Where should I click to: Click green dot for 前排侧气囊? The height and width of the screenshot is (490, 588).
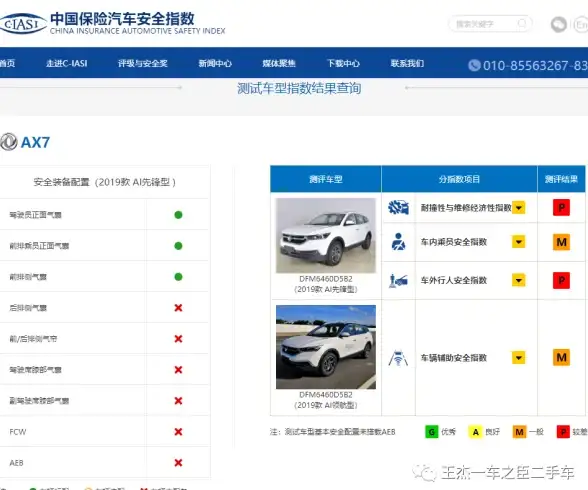click(x=178, y=277)
